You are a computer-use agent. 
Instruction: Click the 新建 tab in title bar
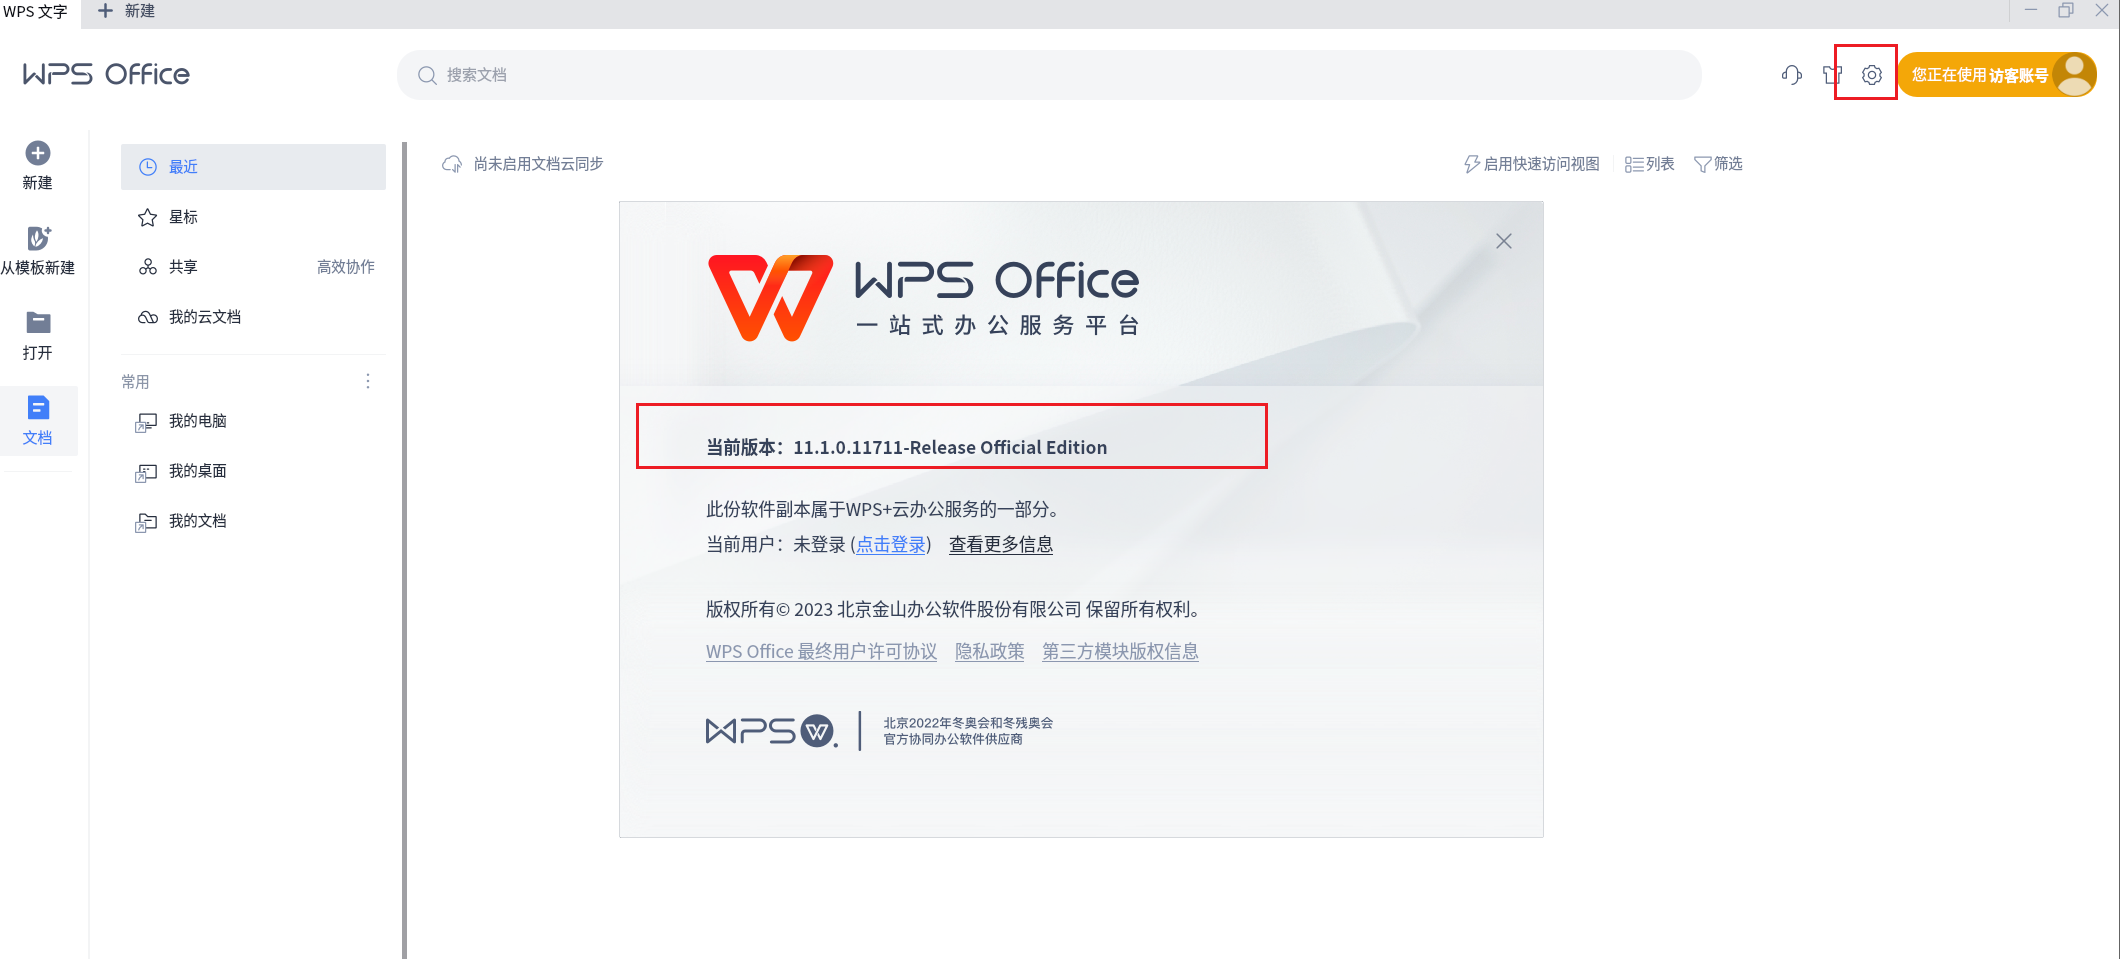(x=126, y=11)
